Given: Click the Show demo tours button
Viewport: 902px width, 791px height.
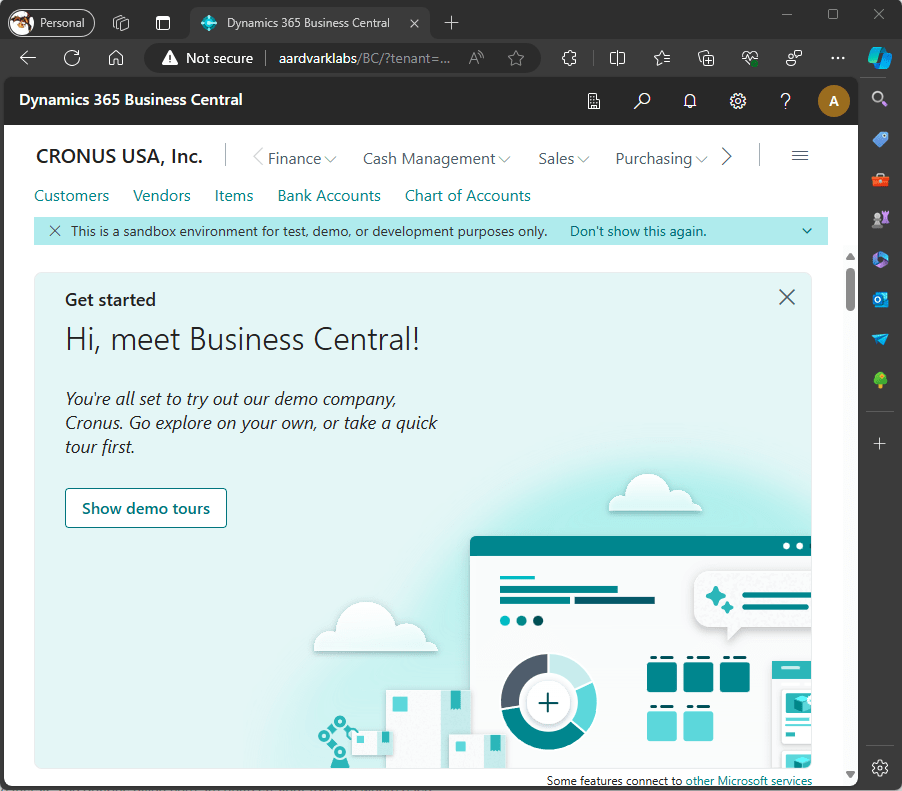Looking at the screenshot, I should click(x=146, y=508).
